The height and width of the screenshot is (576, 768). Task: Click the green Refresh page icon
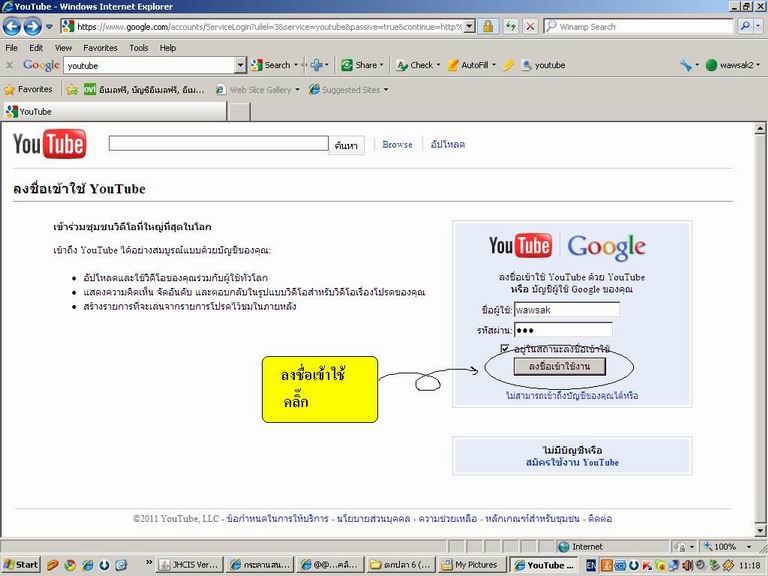[511, 26]
